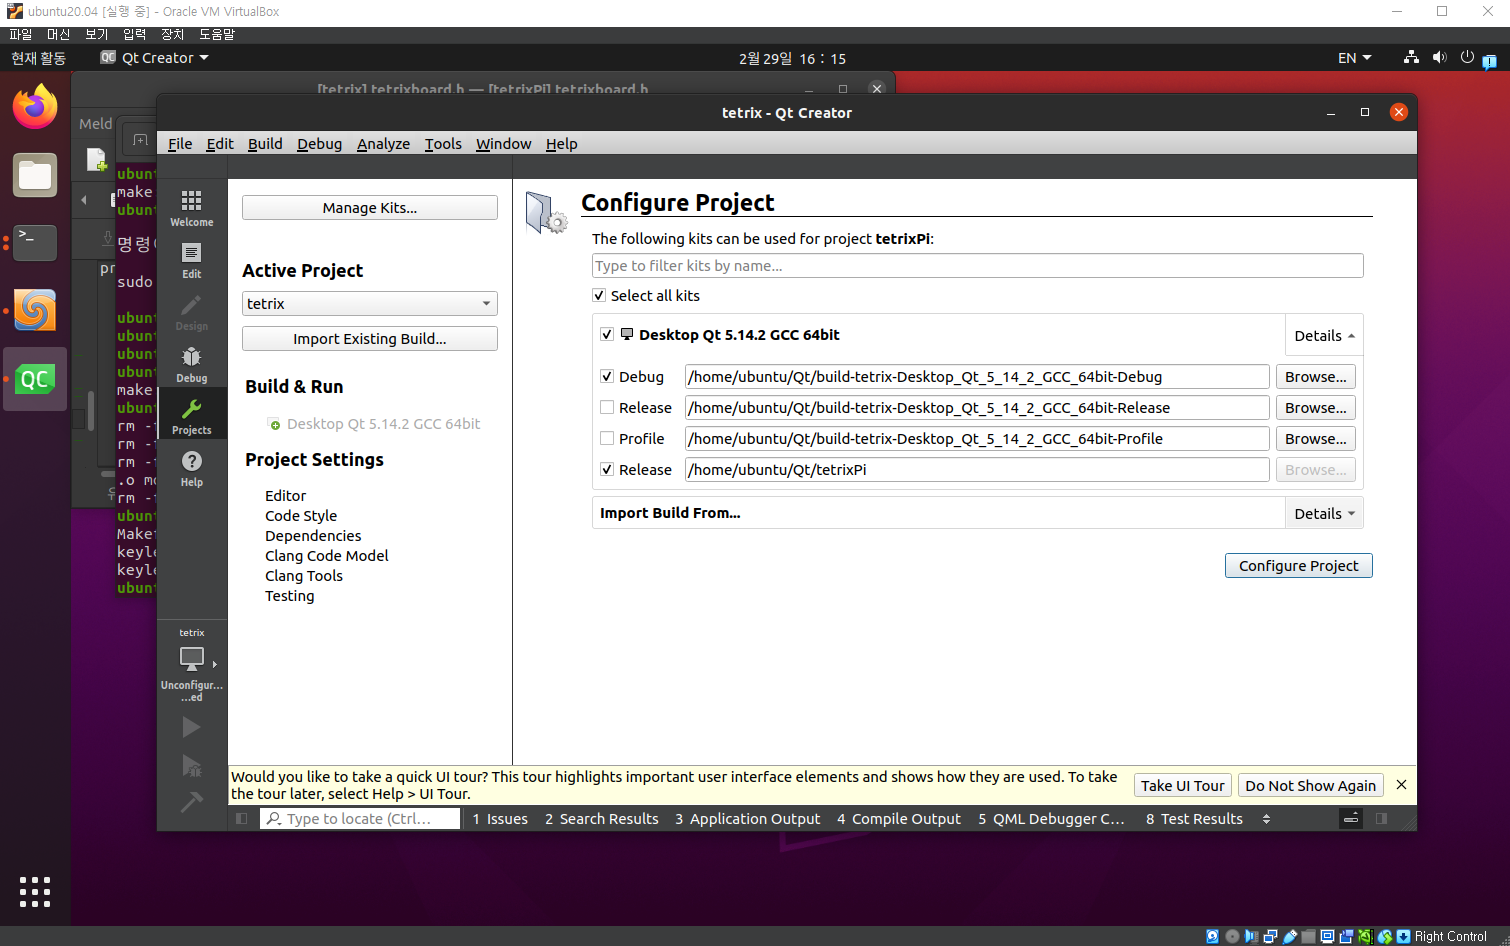The height and width of the screenshot is (946, 1510).
Task: Open Terminal from the Ubuntu dock
Action: point(35,242)
